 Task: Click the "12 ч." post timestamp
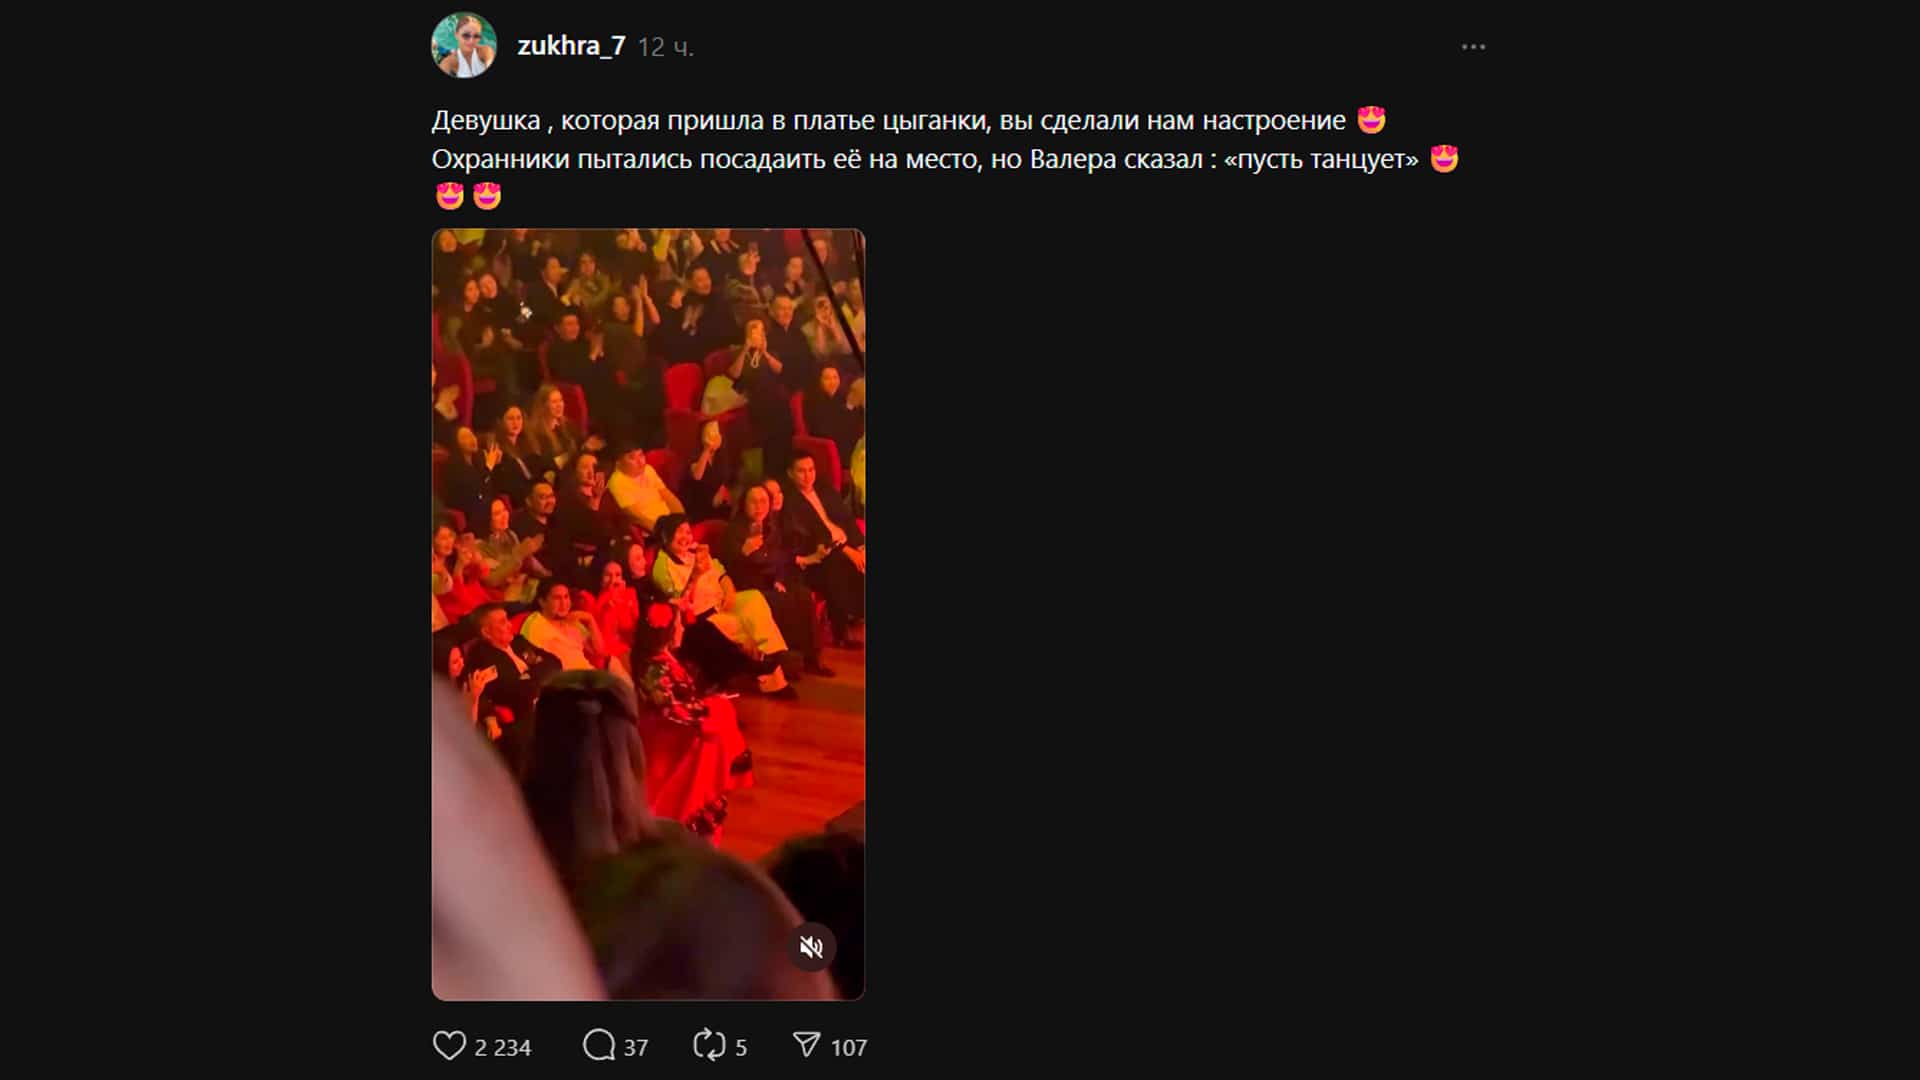click(x=666, y=47)
